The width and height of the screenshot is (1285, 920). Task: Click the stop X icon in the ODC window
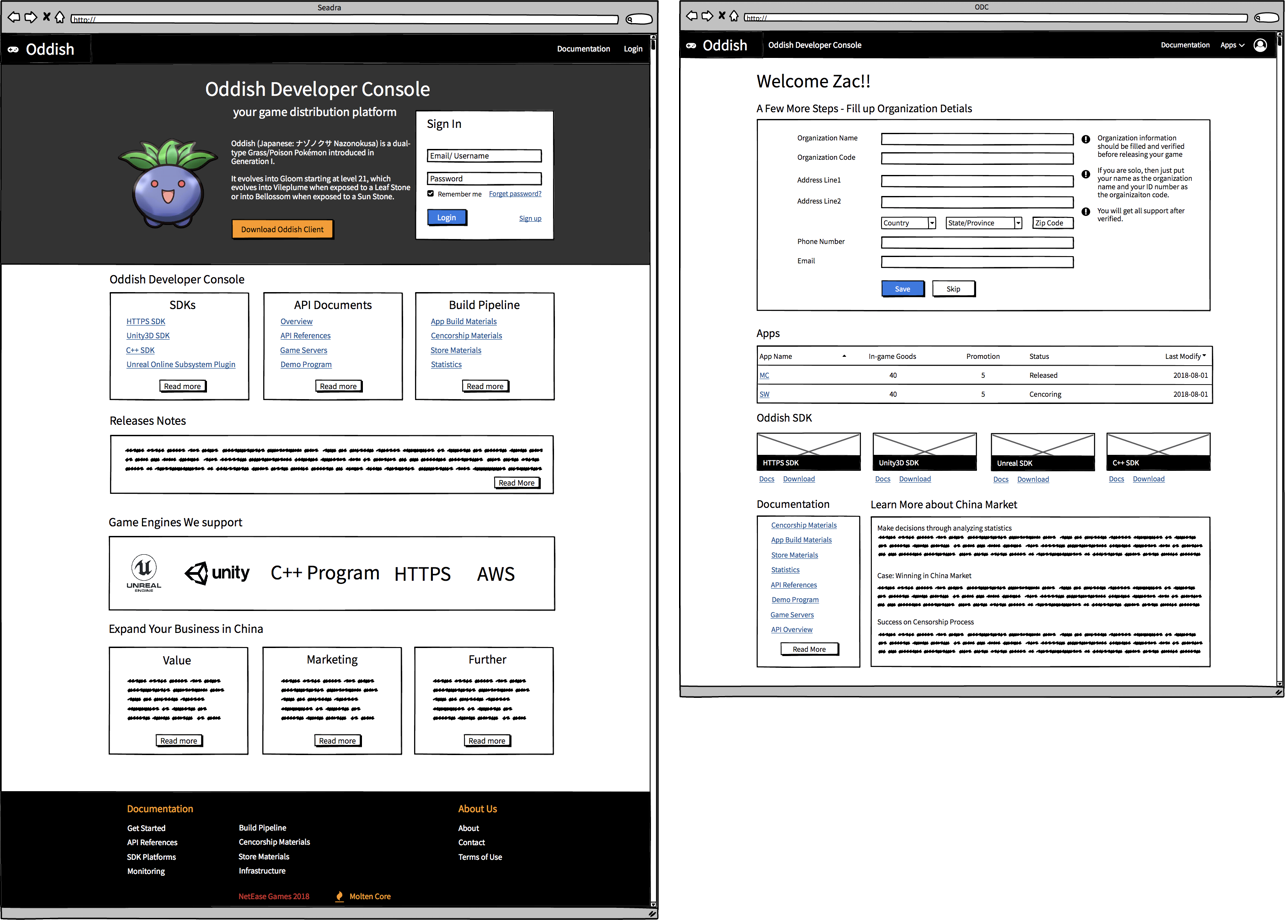pos(721,16)
